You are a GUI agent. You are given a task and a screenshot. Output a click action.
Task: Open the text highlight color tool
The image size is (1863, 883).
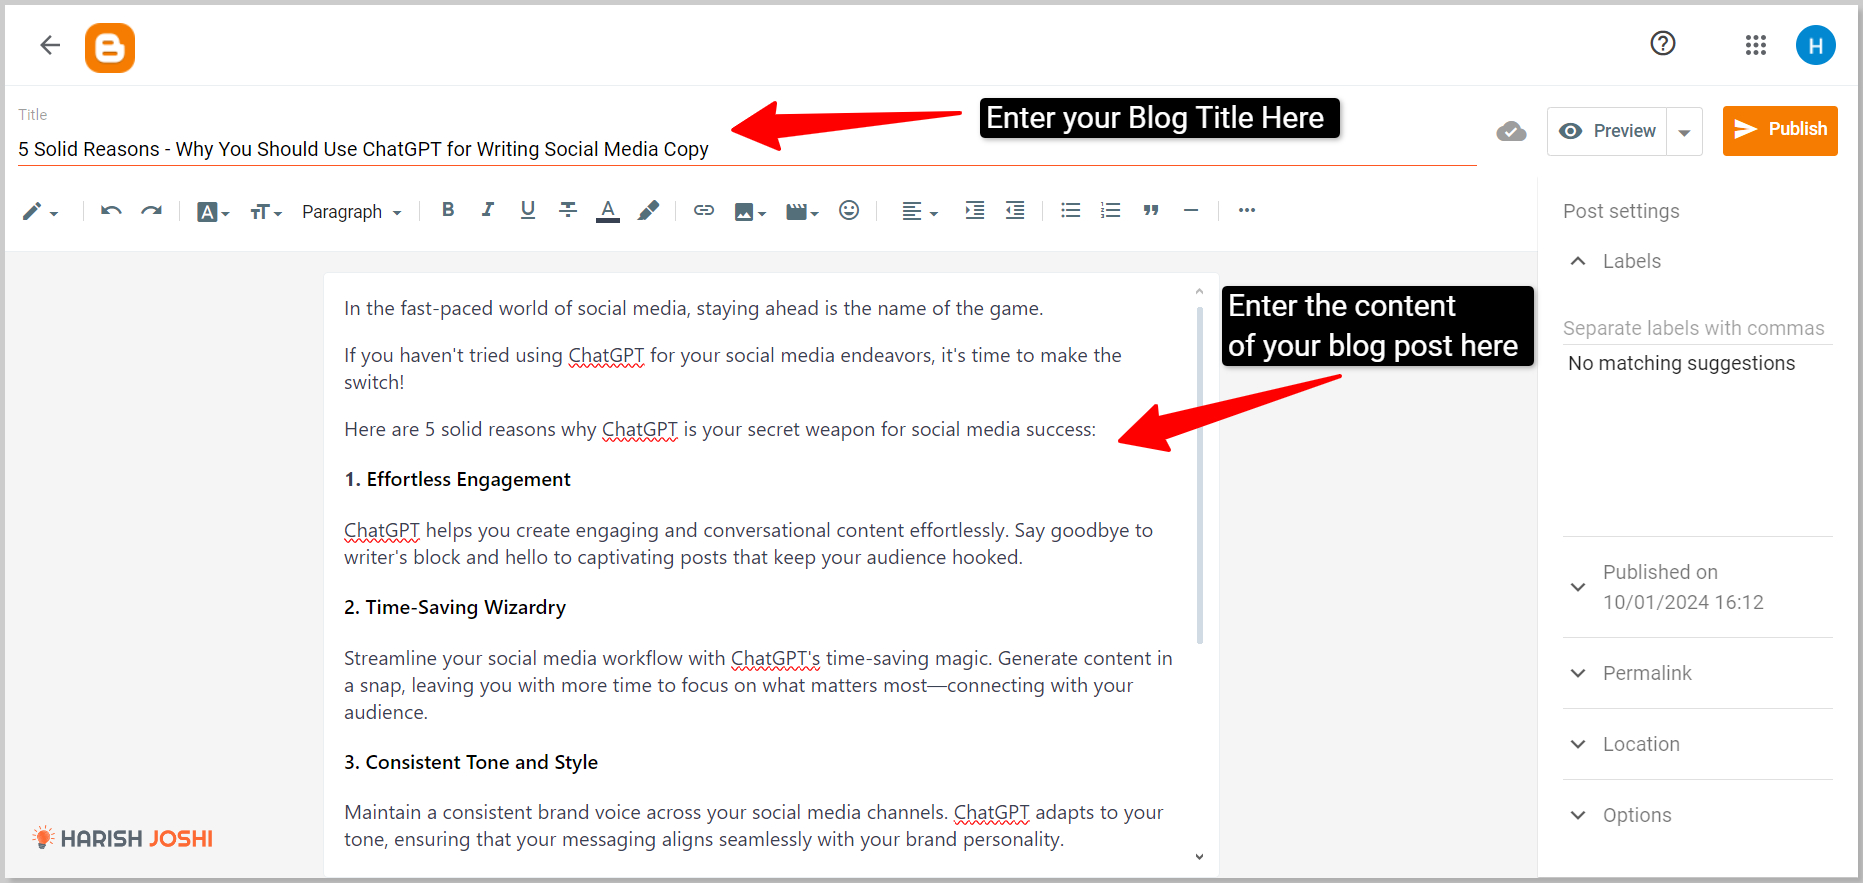648,210
